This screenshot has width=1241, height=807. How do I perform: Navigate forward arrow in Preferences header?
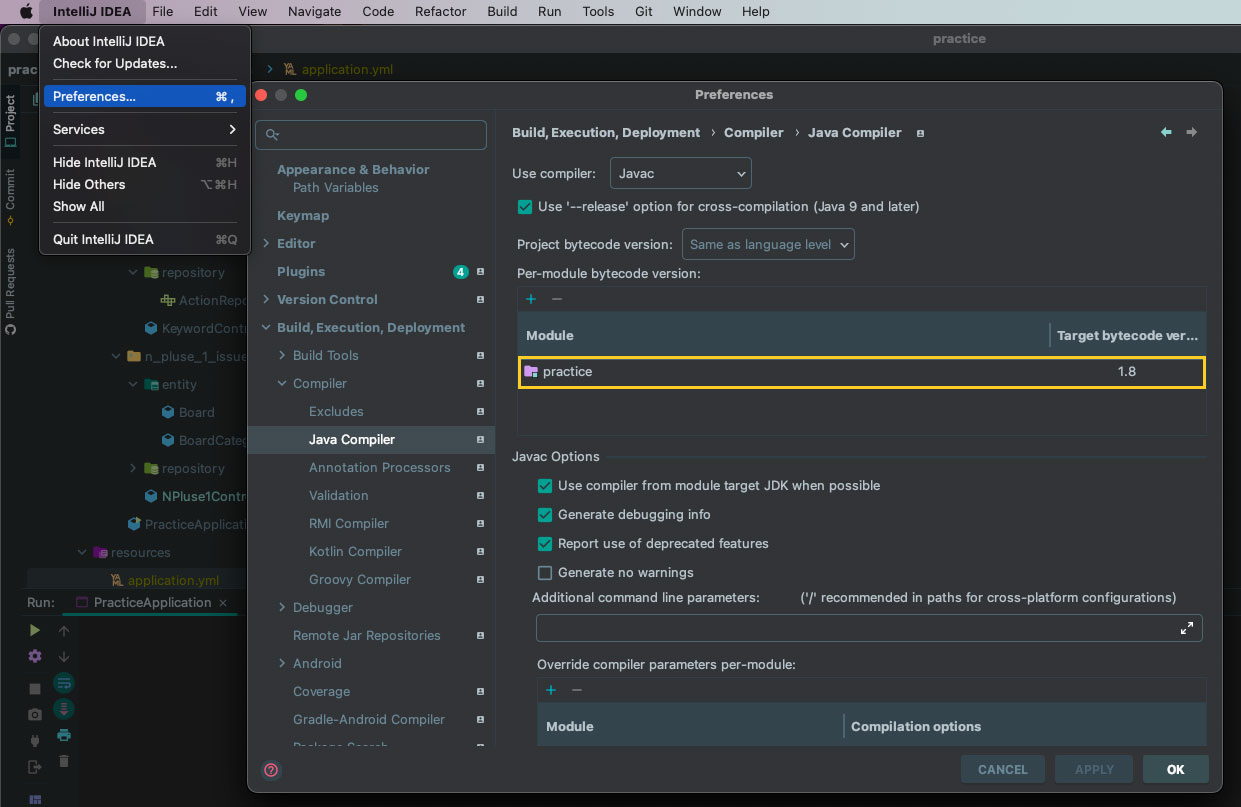(x=1191, y=132)
